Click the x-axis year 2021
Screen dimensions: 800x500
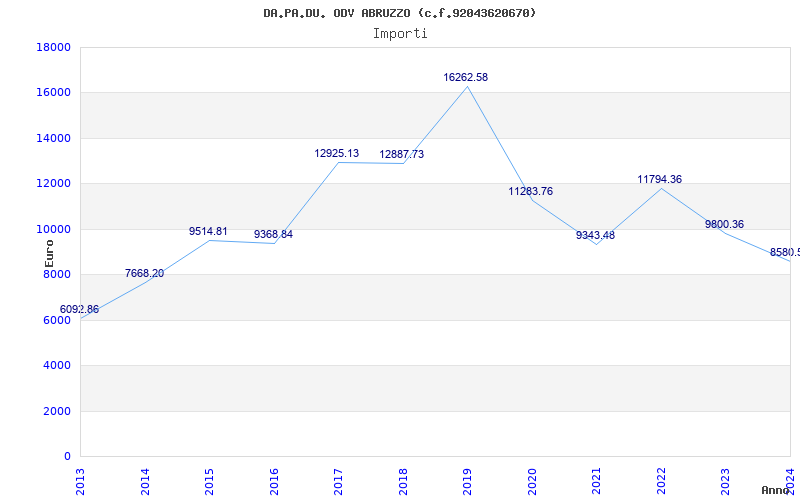pyautogui.click(x=596, y=482)
